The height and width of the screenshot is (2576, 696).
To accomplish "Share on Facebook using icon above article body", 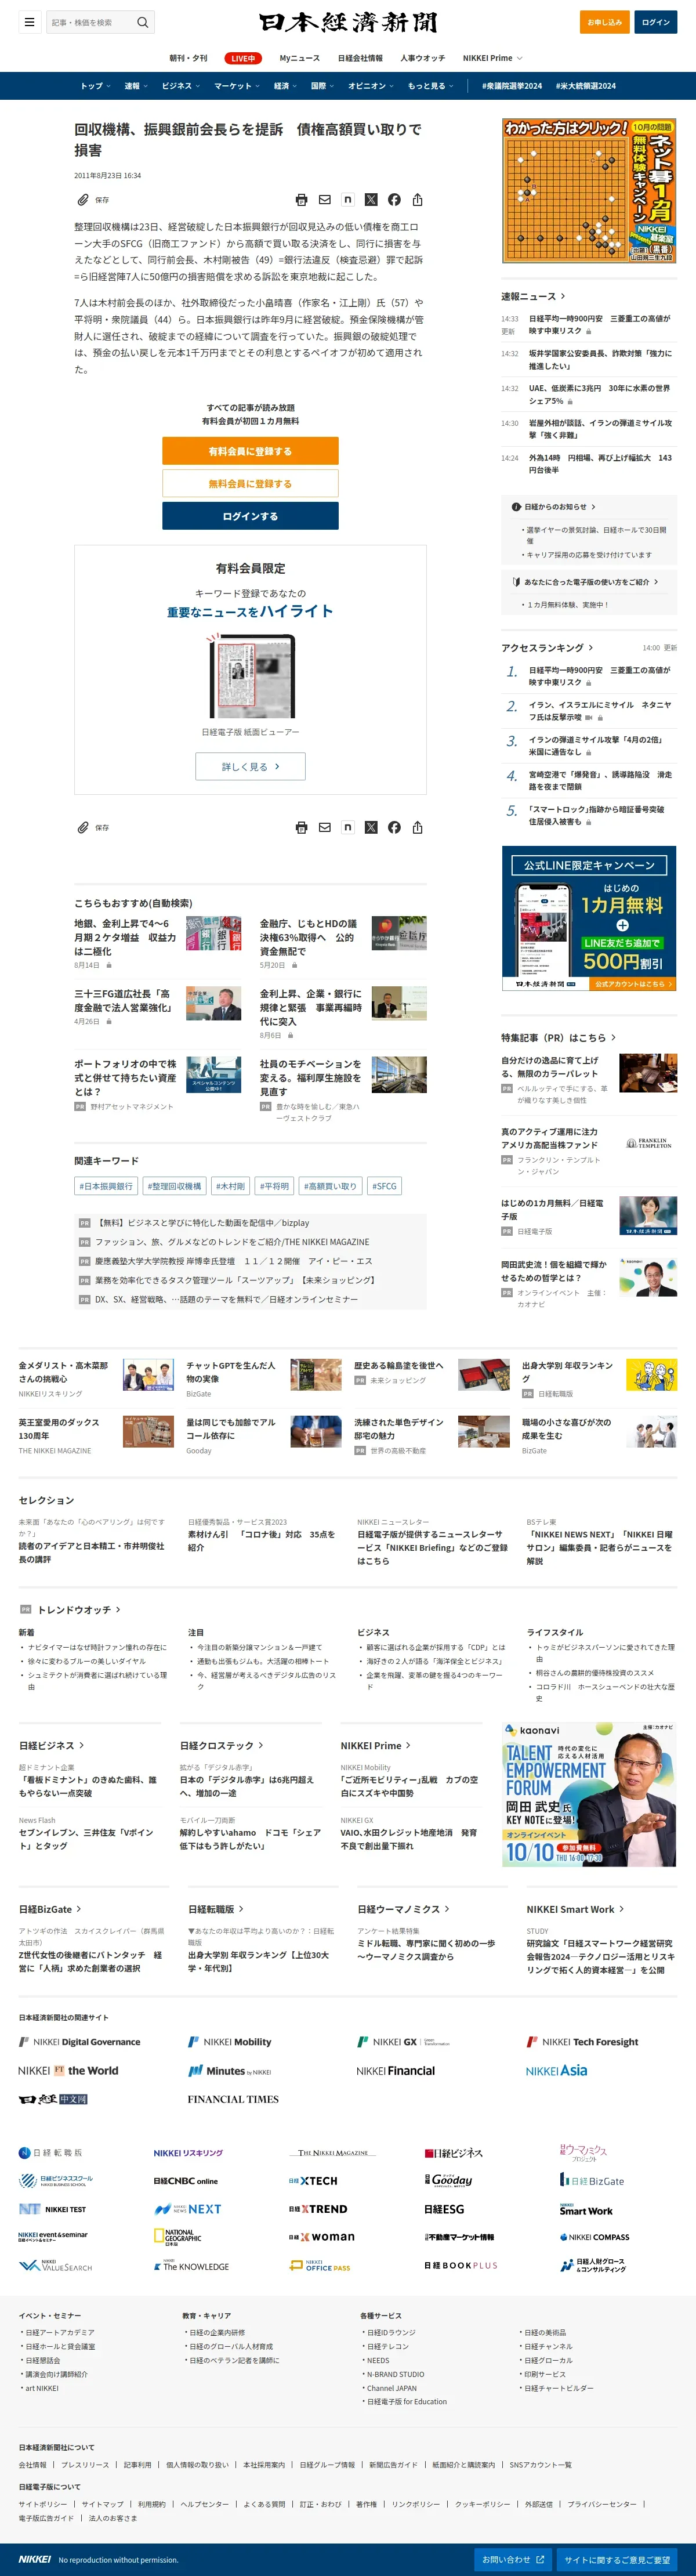I will [394, 200].
